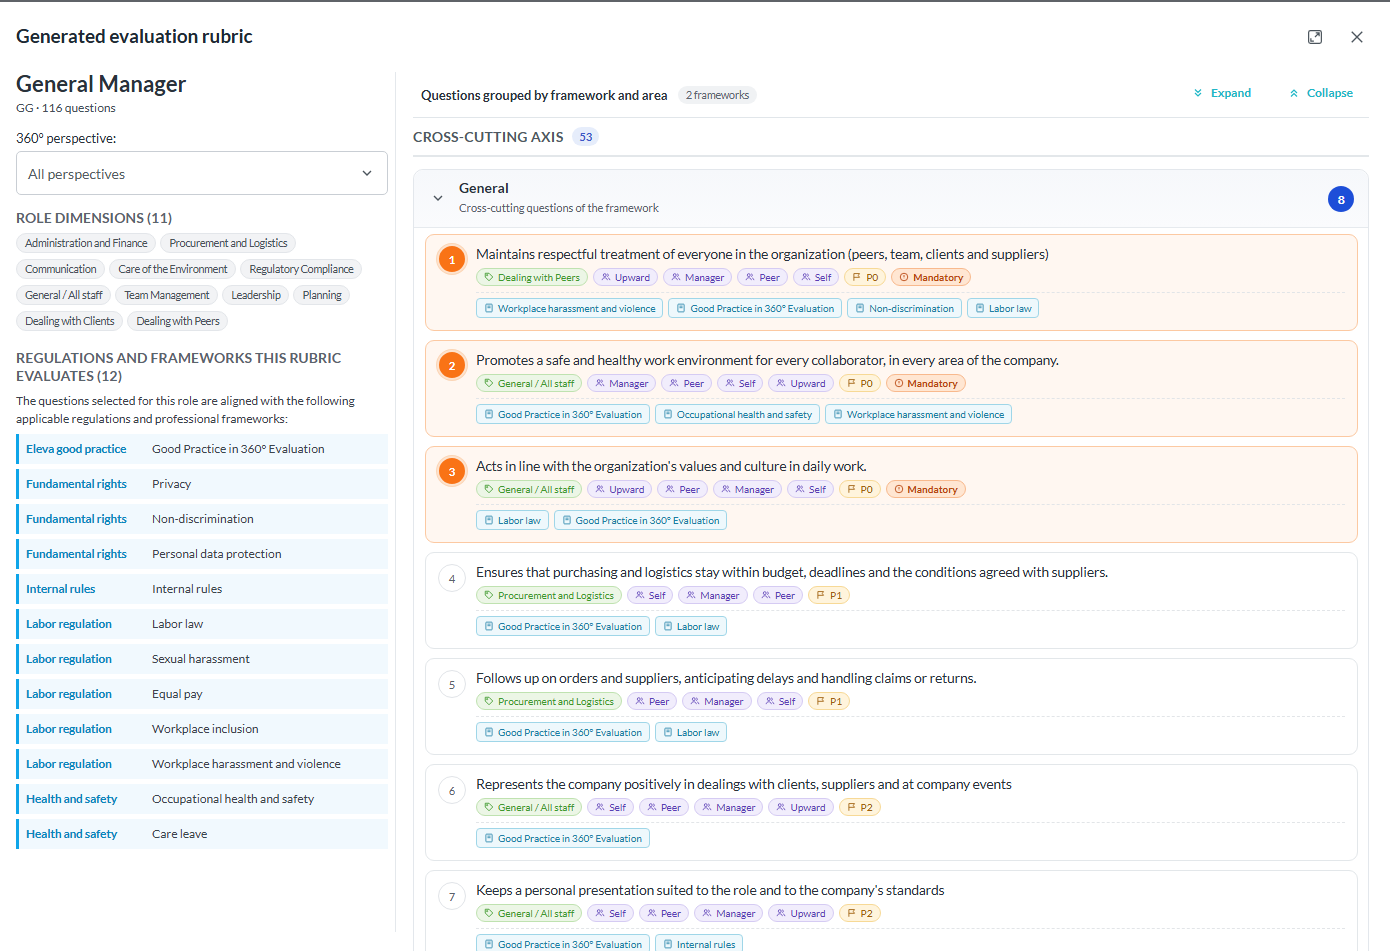Click the number 6 question badge

tap(452, 790)
